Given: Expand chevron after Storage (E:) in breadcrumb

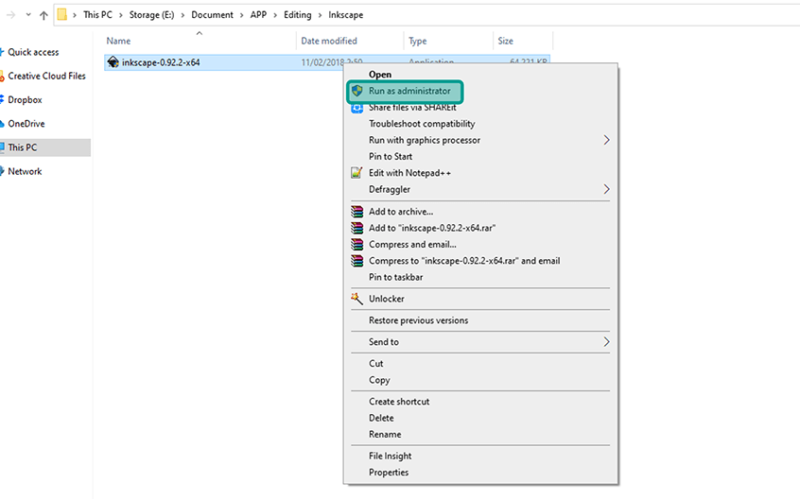Looking at the screenshot, I should pos(183,15).
